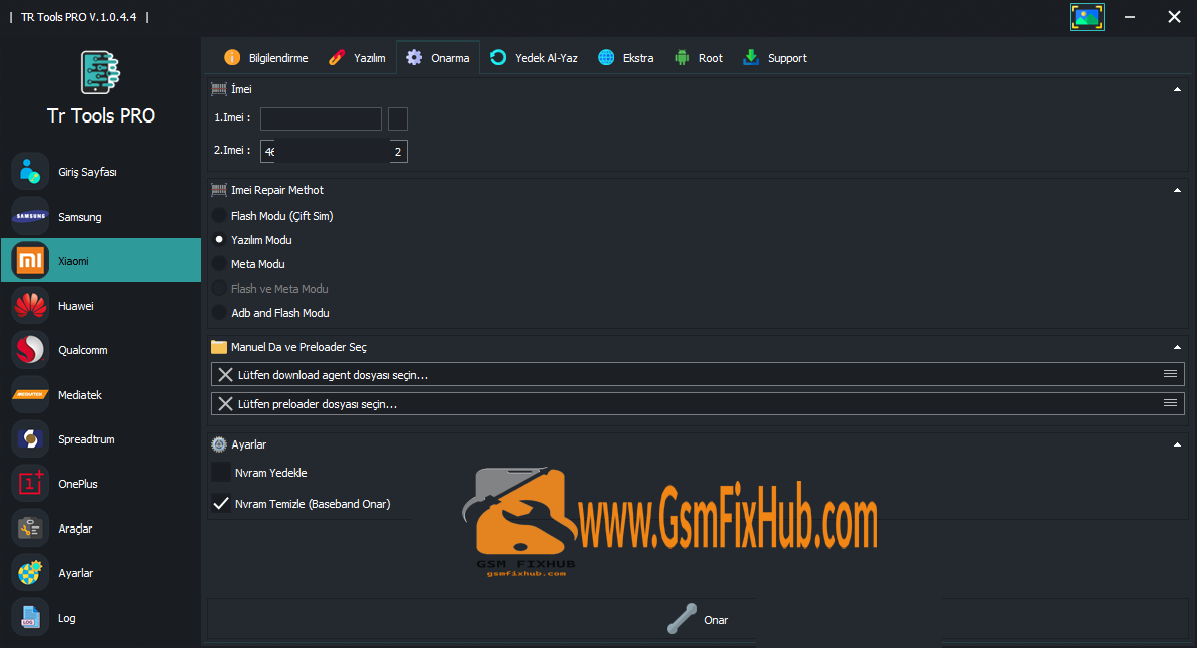The width and height of the screenshot is (1197, 648).
Task: Uncheck Nvram Temizle (Baseband Onar)
Action: pos(221,504)
